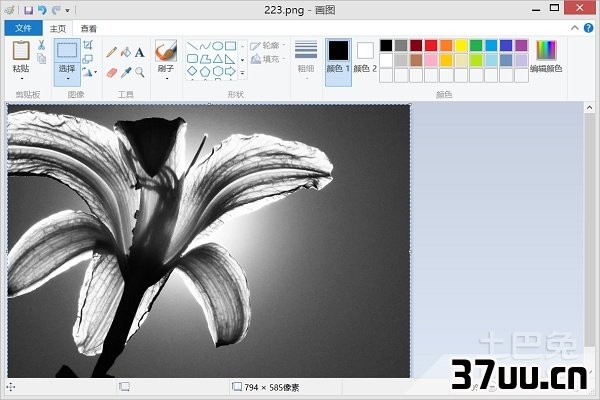The image size is (600, 400).
Task: Choose the triangle shape
Action: click(218, 59)
